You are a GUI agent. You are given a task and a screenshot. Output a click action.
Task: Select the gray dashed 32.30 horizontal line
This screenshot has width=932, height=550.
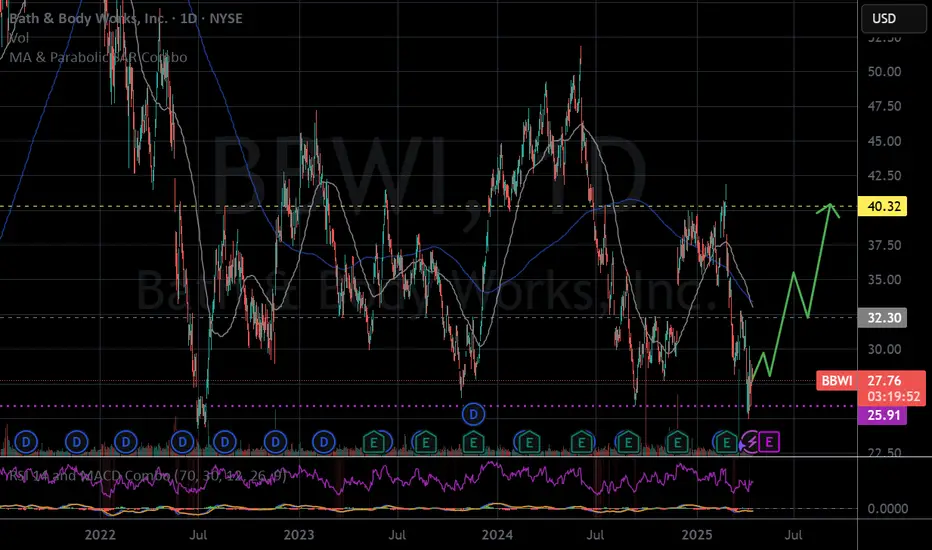pyautogui.click(x=428, y=318)
